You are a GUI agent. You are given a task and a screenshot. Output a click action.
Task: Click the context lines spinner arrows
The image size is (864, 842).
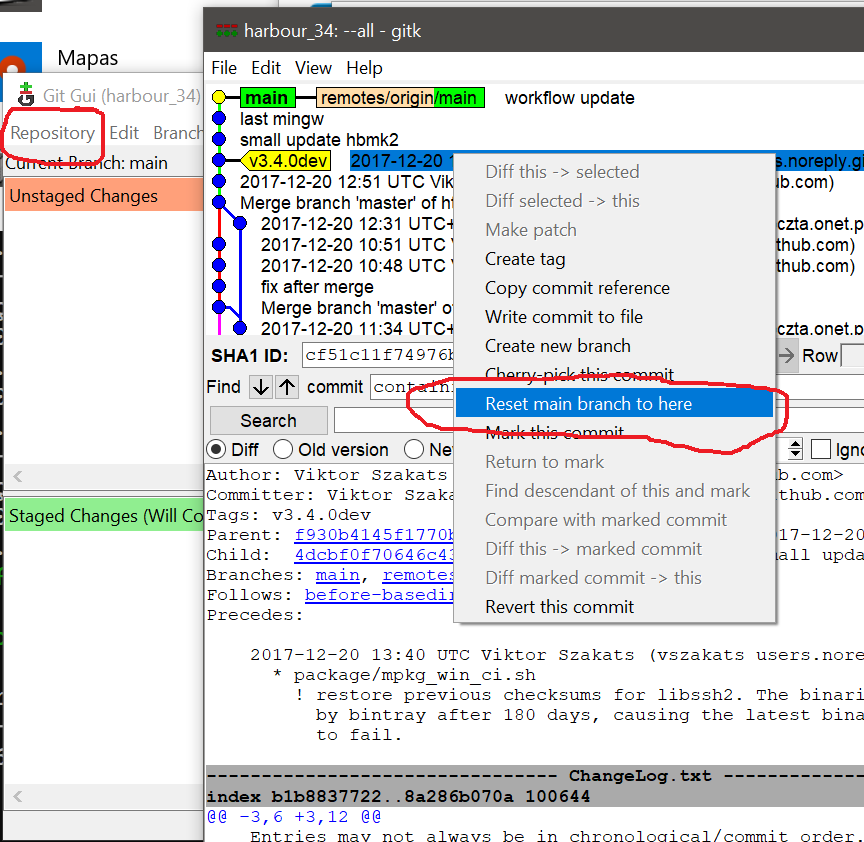pos(795,450)
